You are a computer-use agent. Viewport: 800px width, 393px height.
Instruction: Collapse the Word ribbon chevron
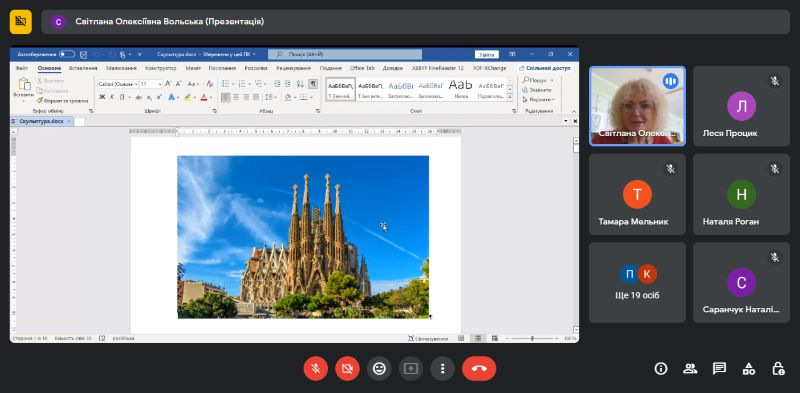pos(573,111)
